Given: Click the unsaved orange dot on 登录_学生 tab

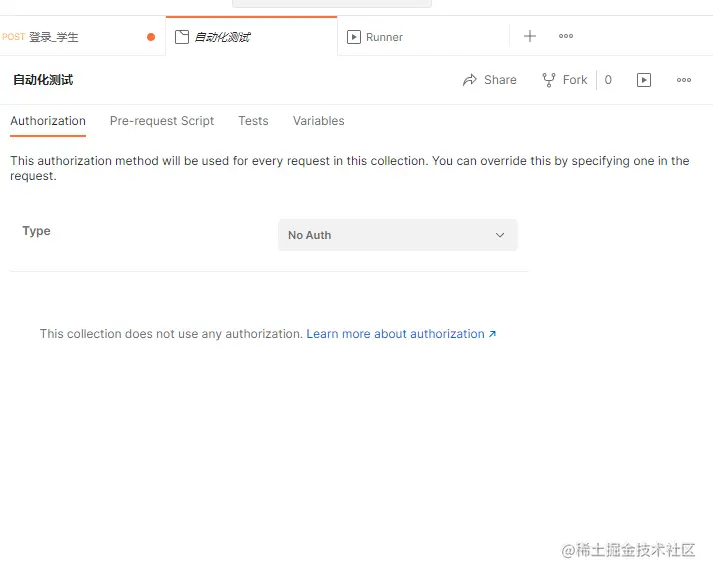Looking at the screenshot, I should click(151, 37).
